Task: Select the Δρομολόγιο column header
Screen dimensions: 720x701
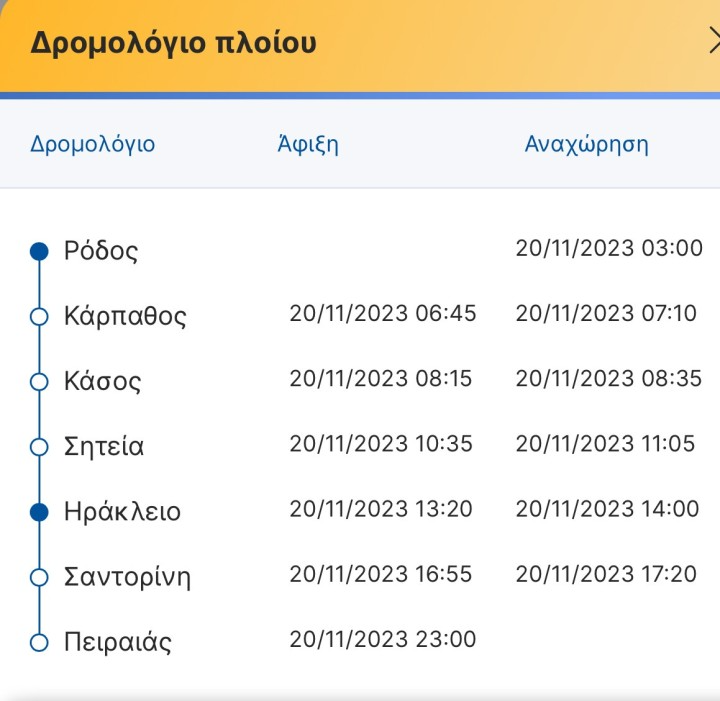Action: [93, 144]
